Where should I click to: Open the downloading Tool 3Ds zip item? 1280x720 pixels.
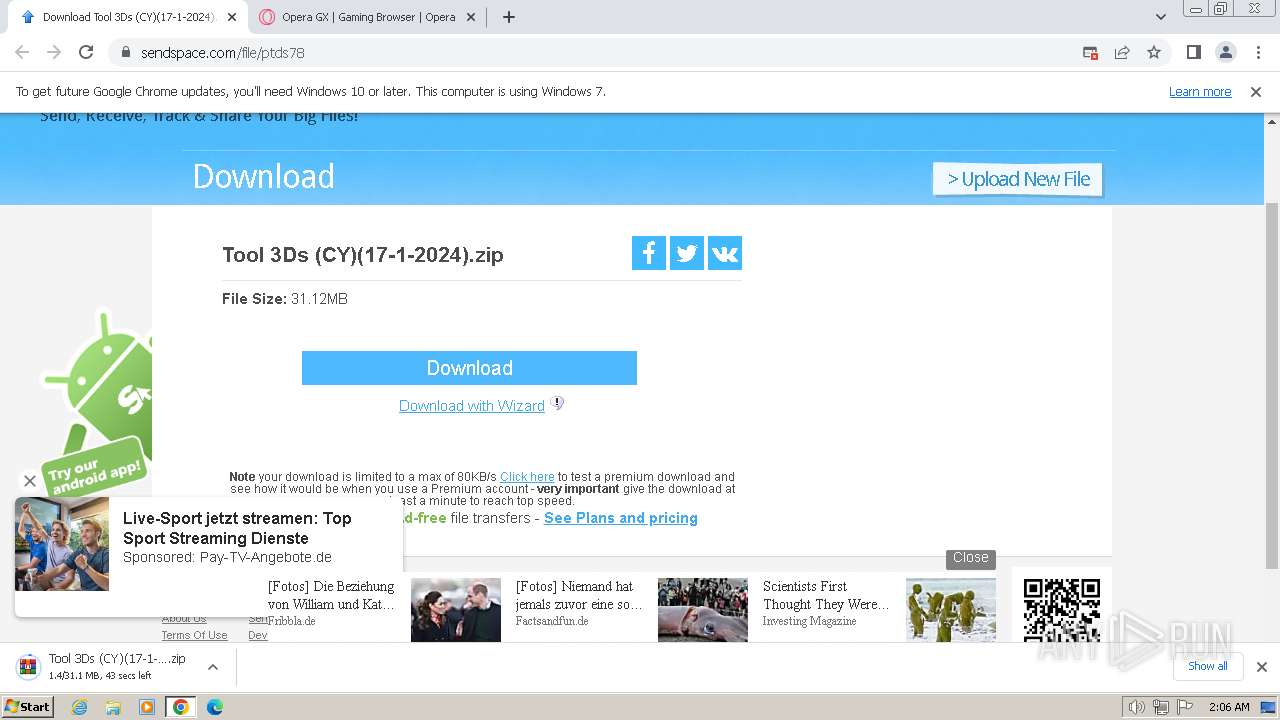103,666
